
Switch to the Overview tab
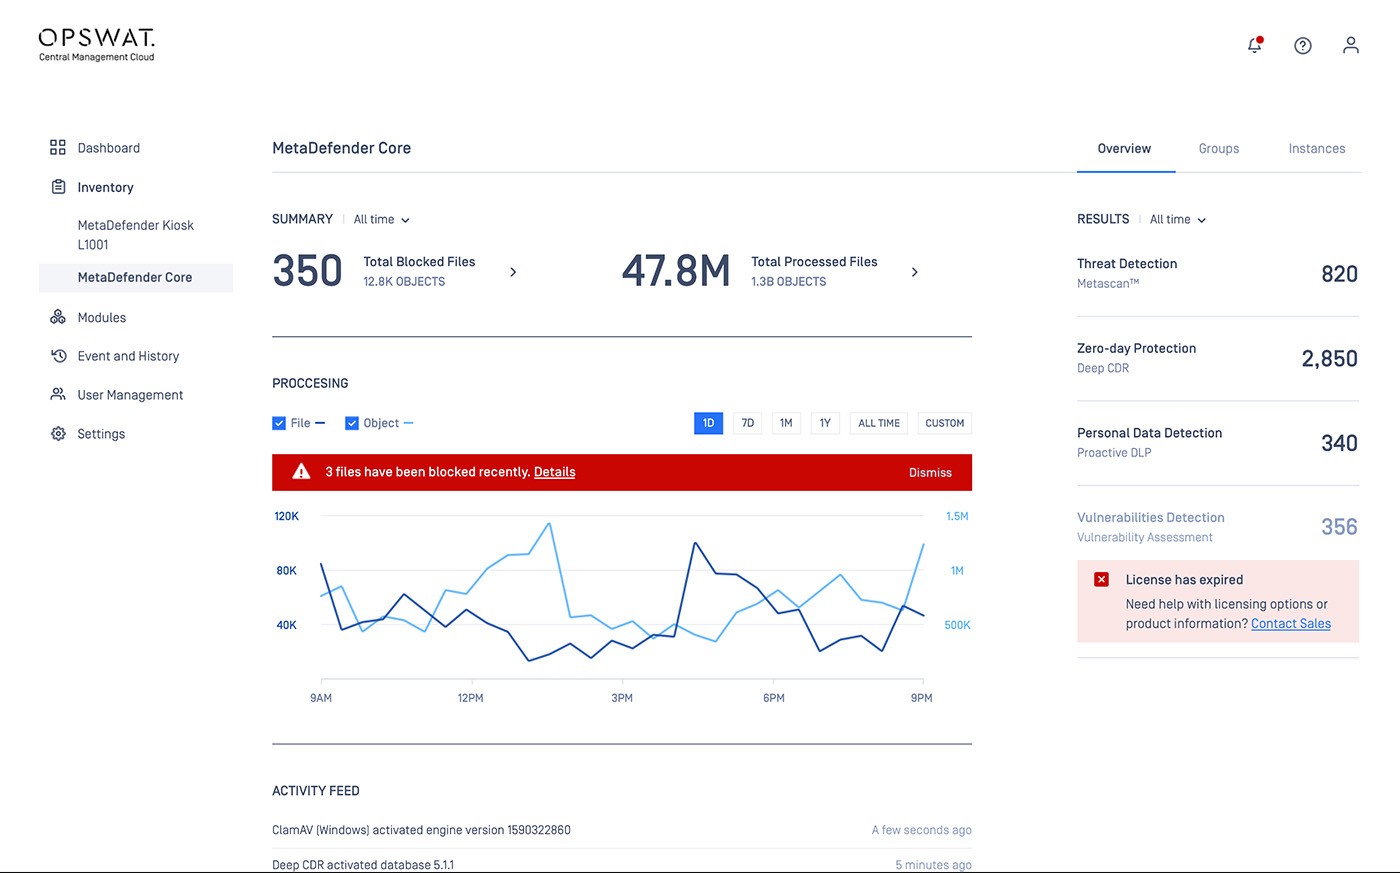tap(1124, 149)
